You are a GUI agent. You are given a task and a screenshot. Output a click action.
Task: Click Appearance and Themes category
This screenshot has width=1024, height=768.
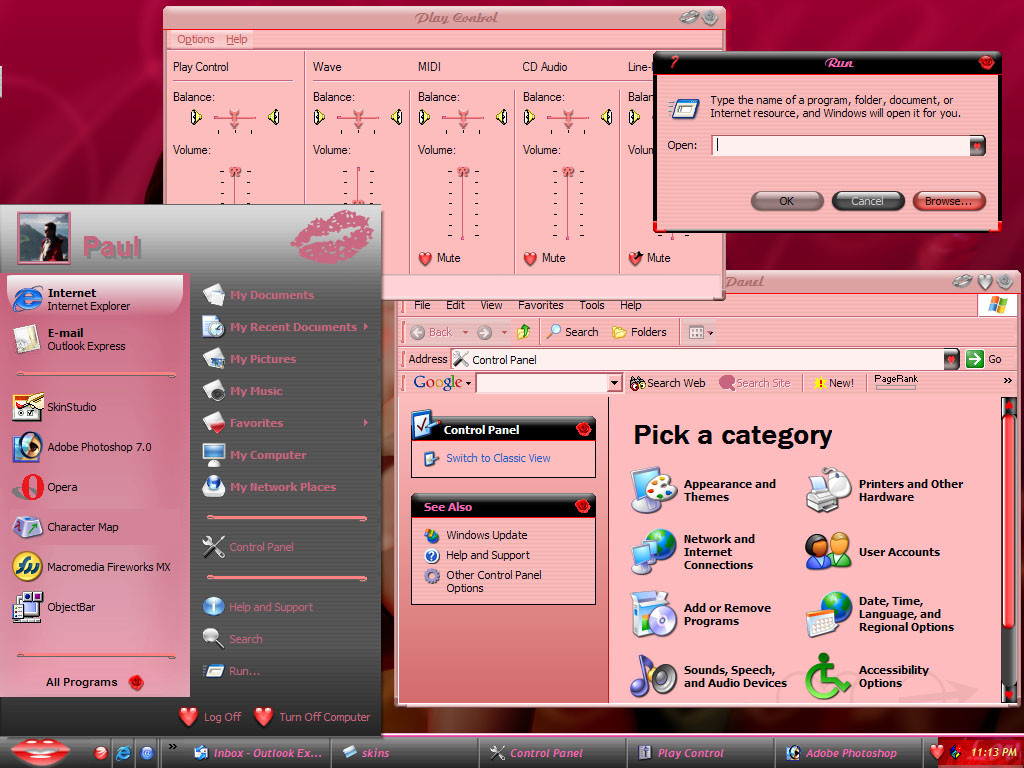pos(705,490)
